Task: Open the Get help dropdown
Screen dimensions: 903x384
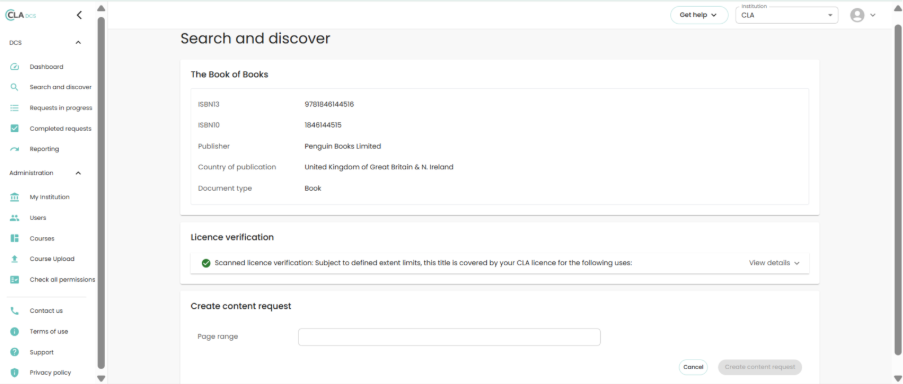Action: tap(699, 15)
